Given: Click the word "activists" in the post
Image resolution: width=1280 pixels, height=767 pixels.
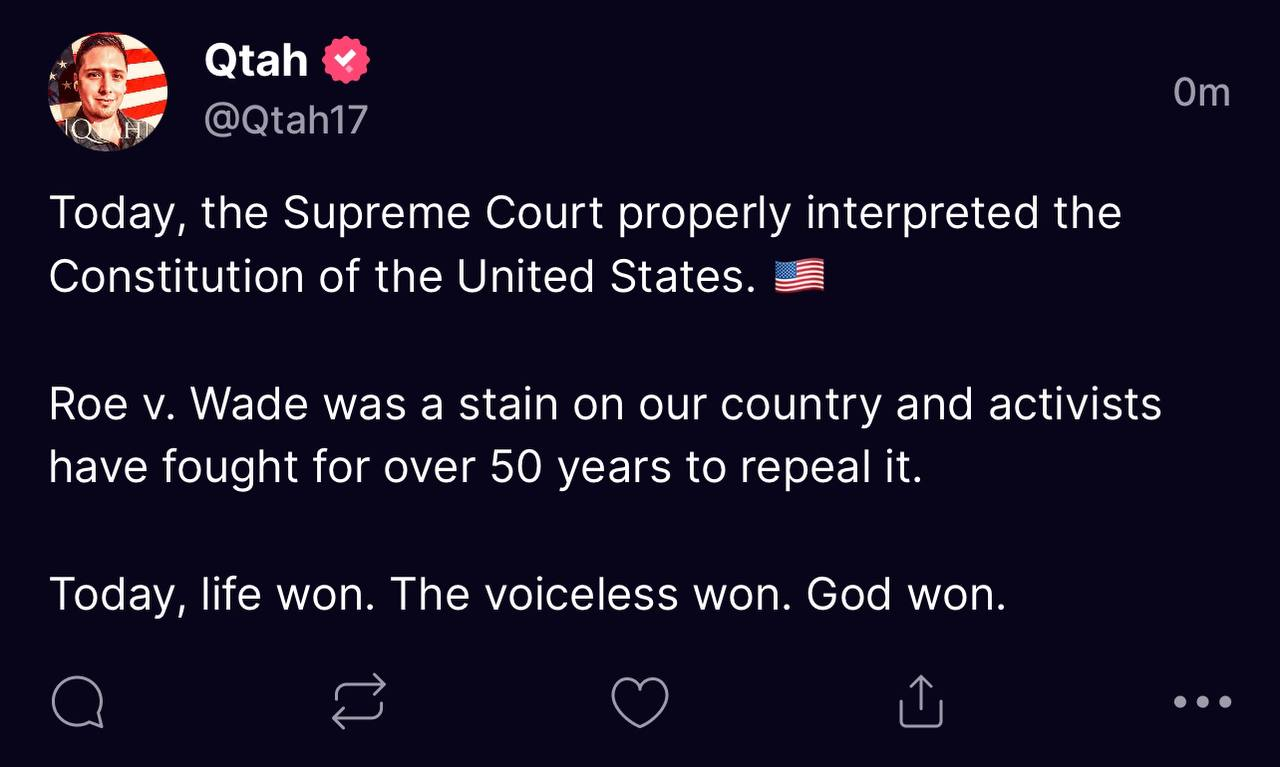Looking at the screenshot, I should tap(1075, 405).
